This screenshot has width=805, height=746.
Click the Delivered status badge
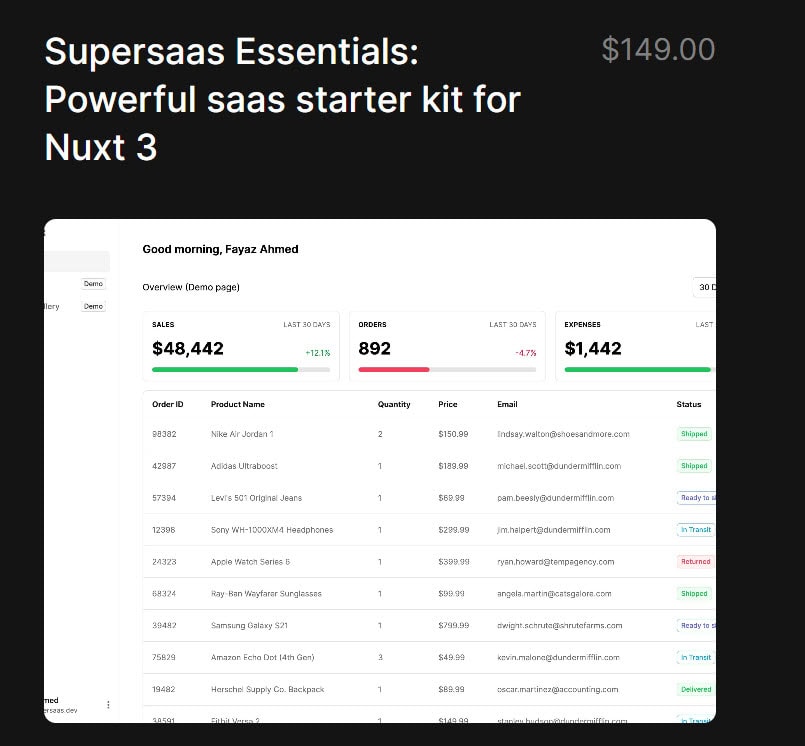(696, 690)
